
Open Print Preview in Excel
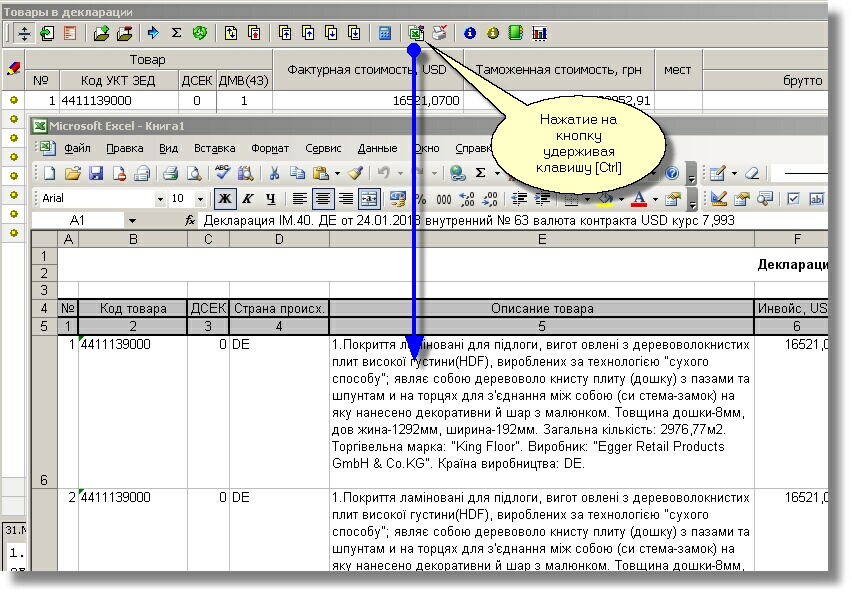click(x=194, y=173)
